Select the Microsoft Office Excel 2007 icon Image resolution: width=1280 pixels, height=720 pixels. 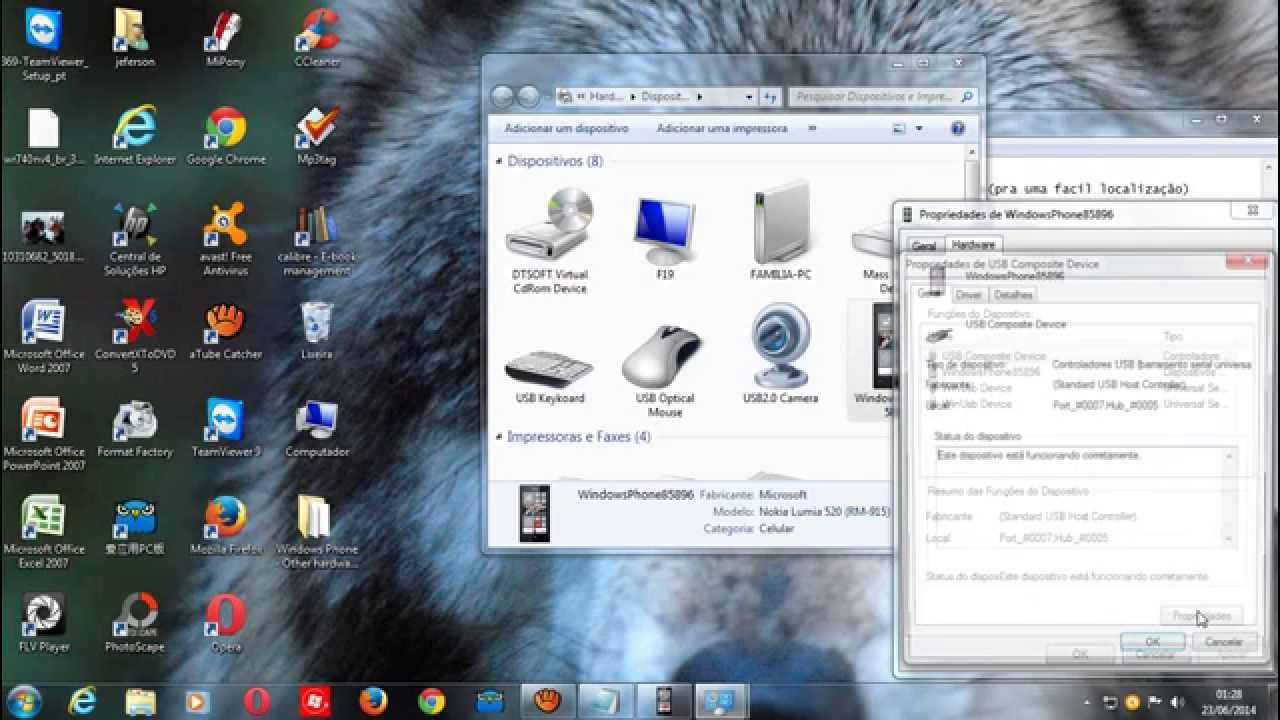[44, 532]
